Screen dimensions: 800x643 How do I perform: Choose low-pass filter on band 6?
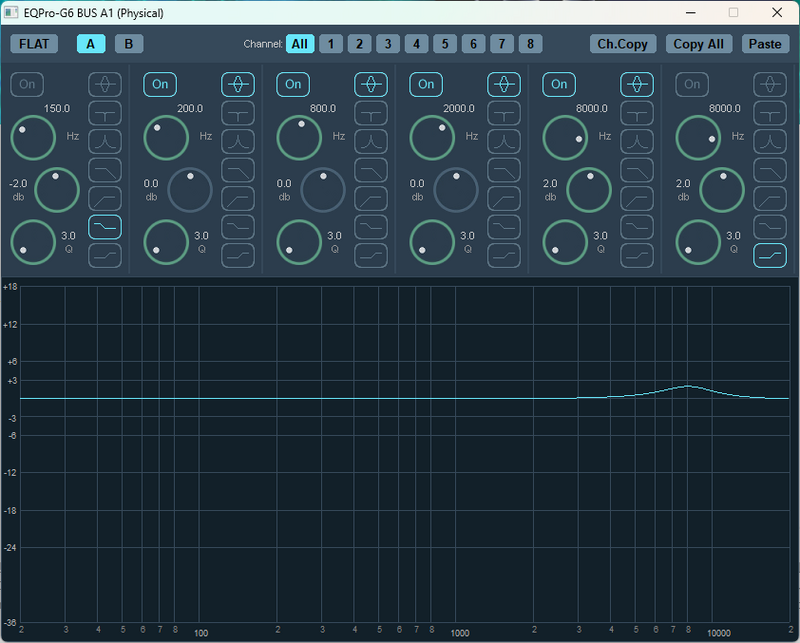point(770,170)
